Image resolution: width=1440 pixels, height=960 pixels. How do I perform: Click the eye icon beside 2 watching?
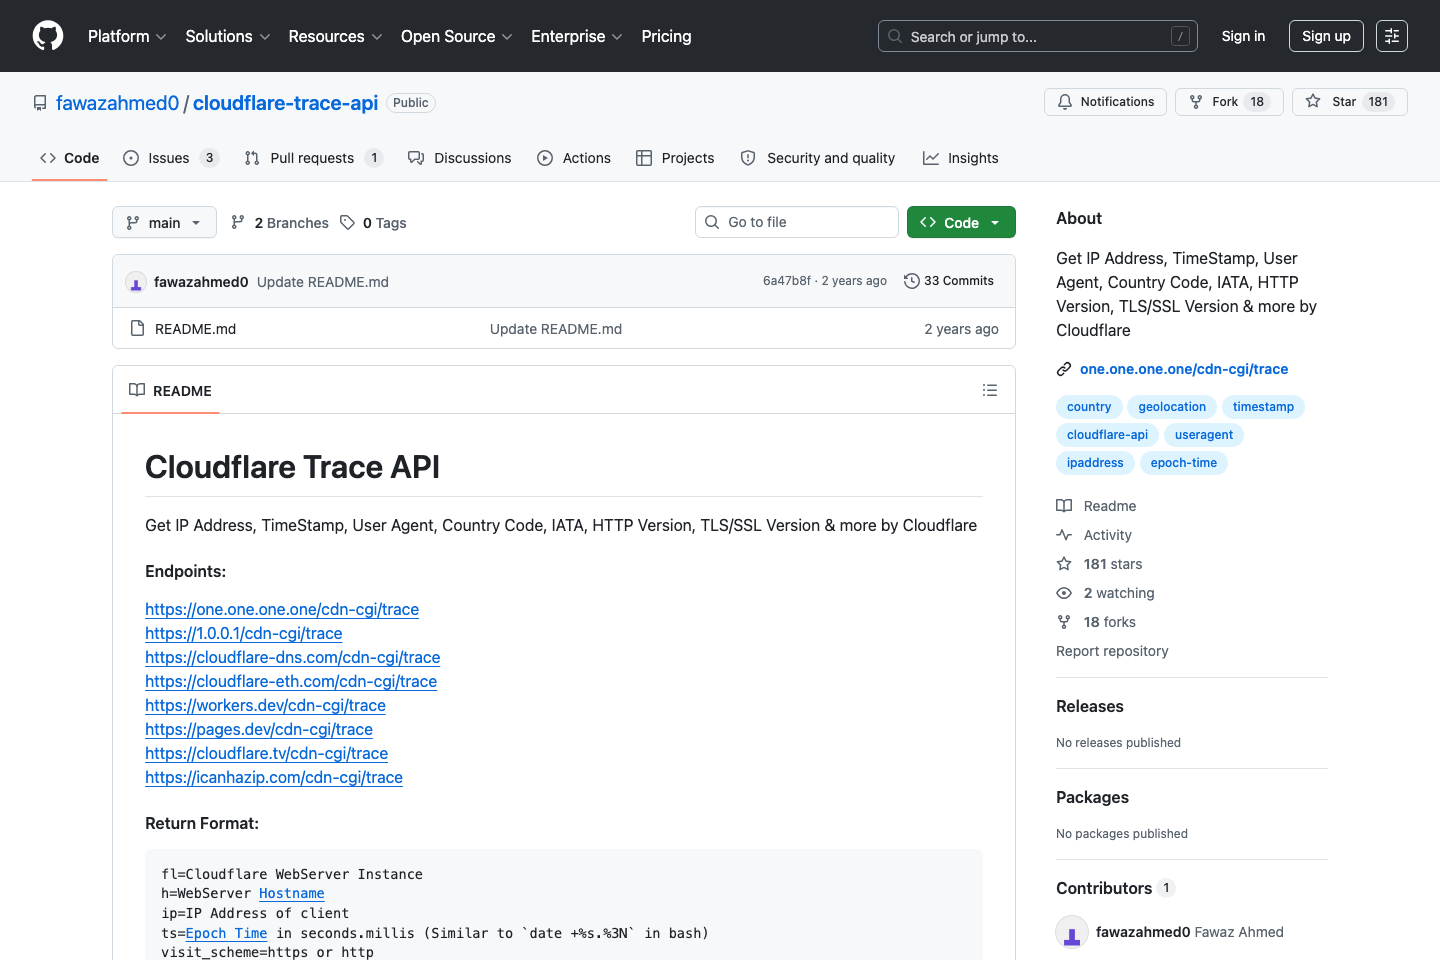click(x=1064, y=592)
